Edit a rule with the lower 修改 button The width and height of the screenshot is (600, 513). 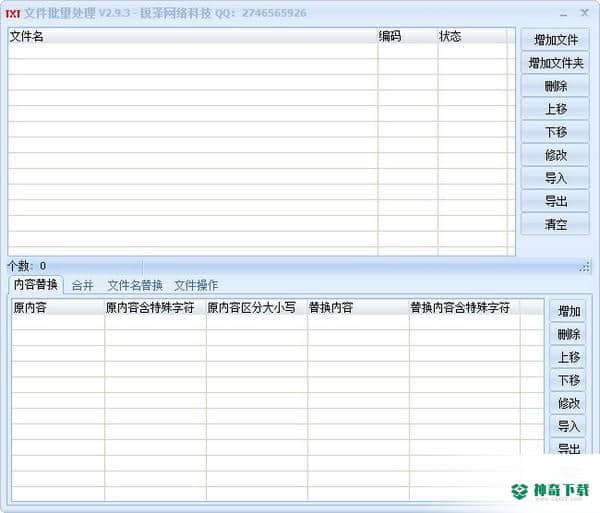tap(568, 403)
